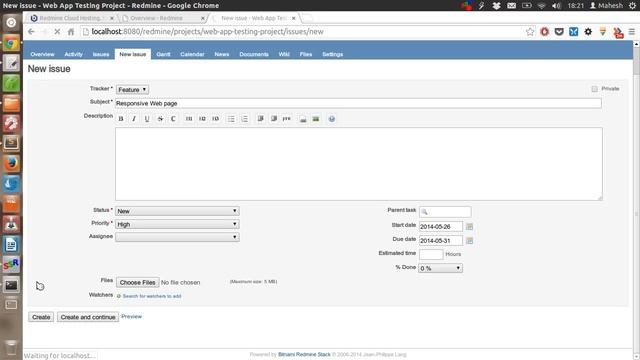Open the Assignee dropdown
The height and width of the screenshot is (360, 640).
(177, 237)
